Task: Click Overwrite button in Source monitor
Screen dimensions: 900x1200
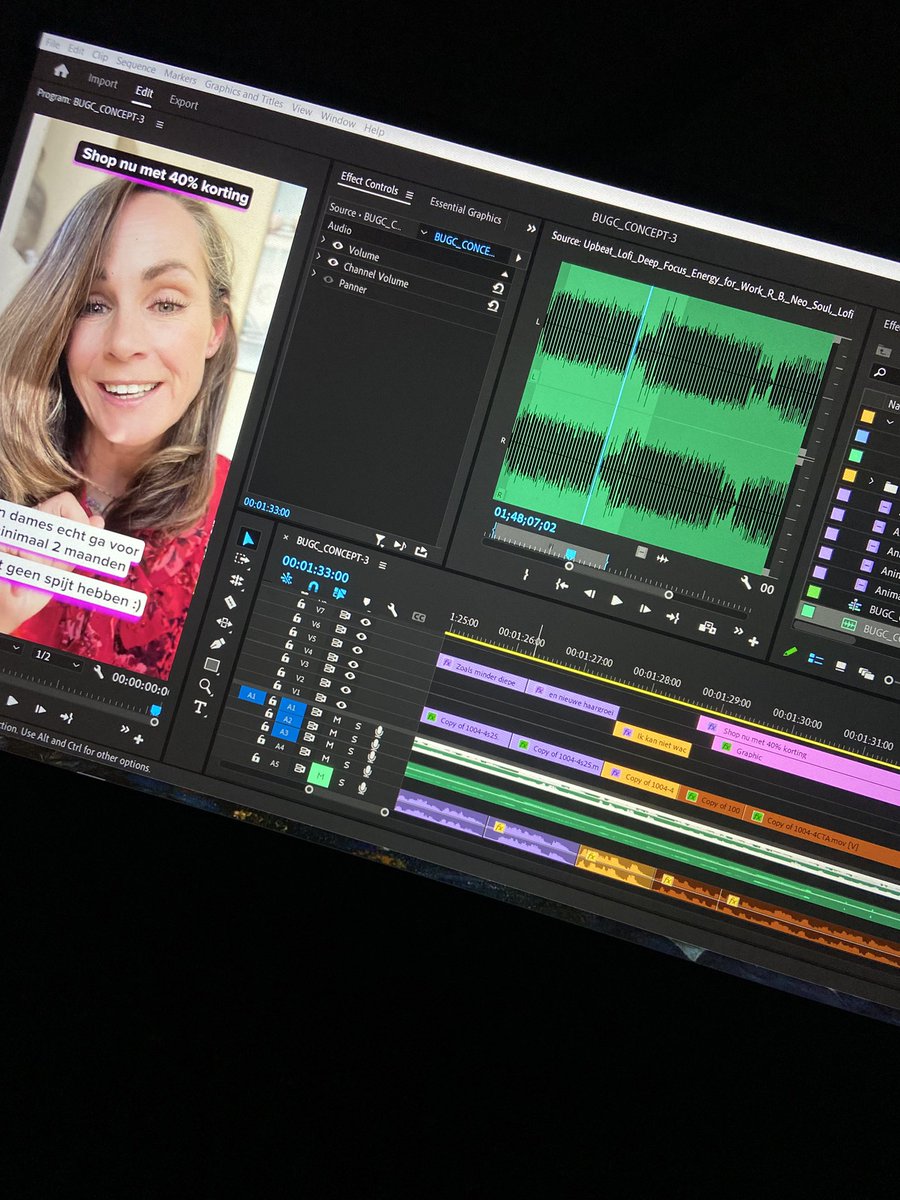Action: point(707,628)
